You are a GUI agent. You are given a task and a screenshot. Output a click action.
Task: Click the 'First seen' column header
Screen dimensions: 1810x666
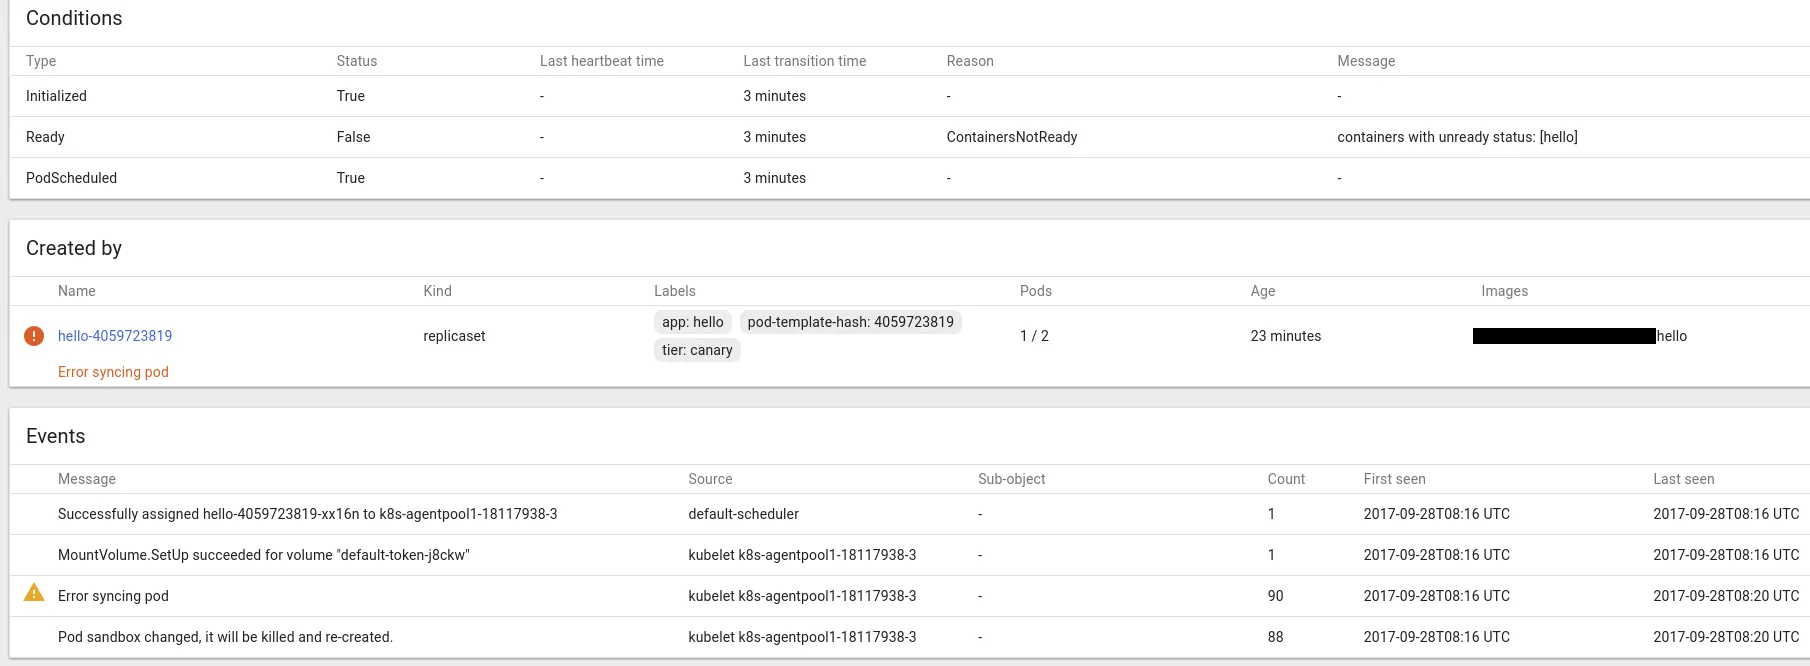[x=1394, y=479]
